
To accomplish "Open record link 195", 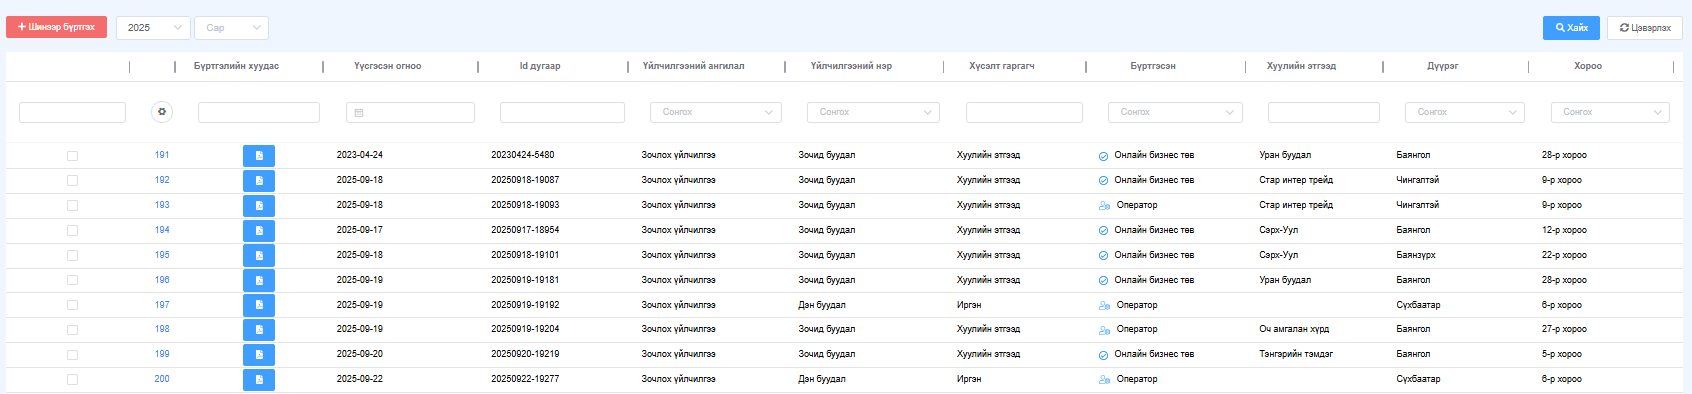I will 162,255.
